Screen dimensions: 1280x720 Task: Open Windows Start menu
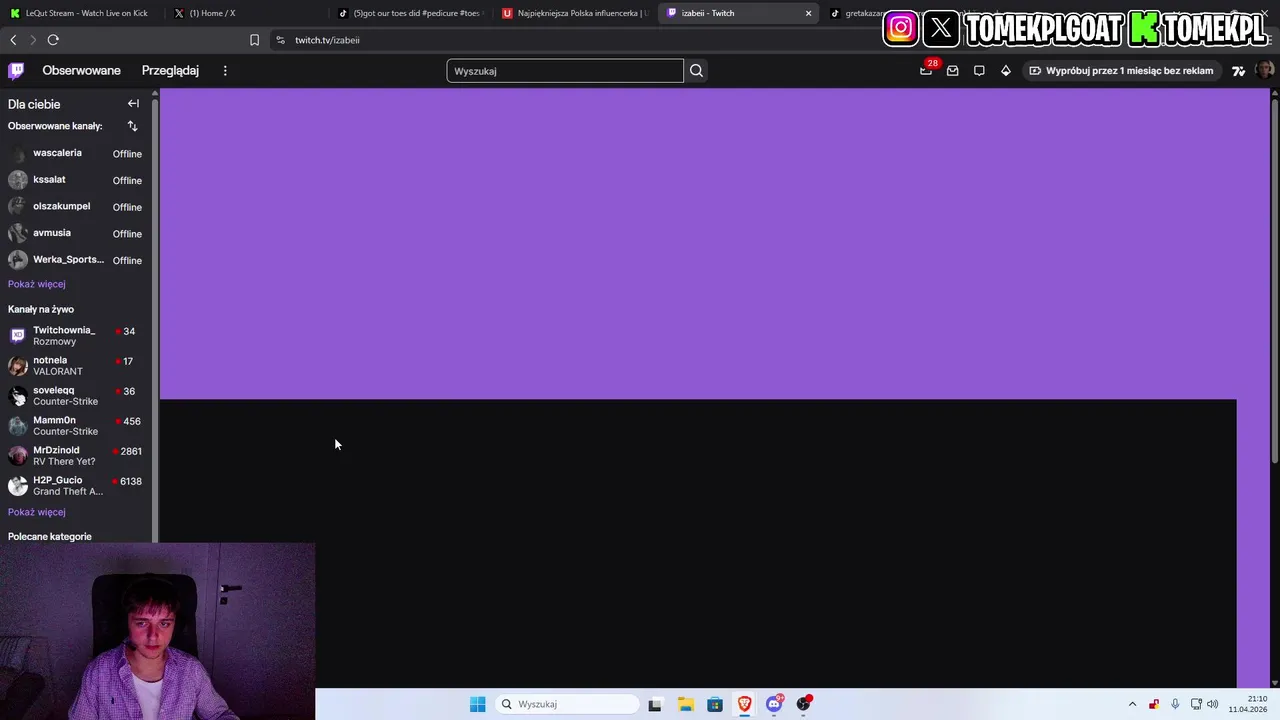[478, 704]
